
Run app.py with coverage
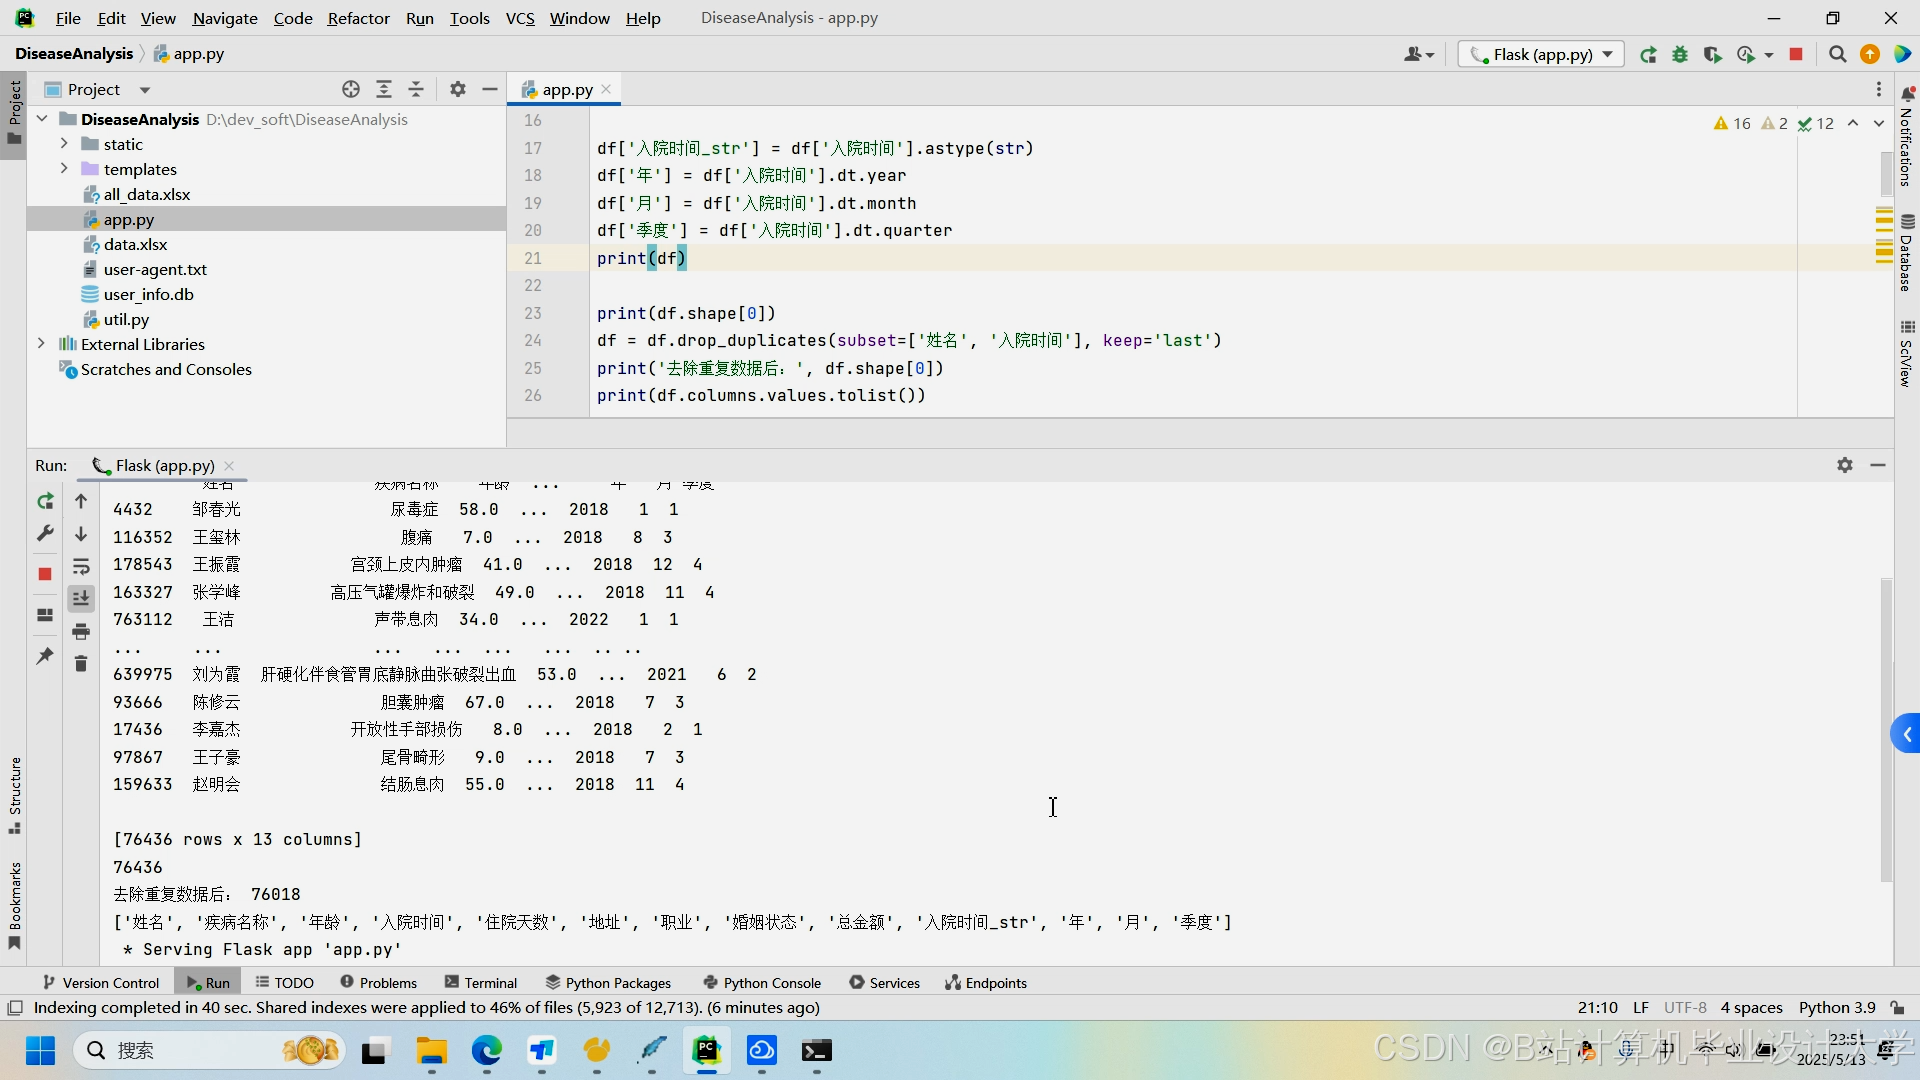tap(1712, 54)
